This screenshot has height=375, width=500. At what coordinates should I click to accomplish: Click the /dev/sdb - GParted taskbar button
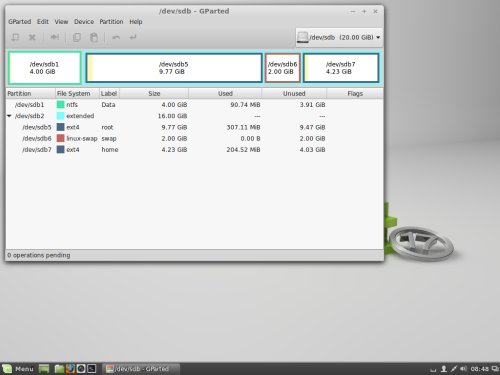(x=141, y=369)
